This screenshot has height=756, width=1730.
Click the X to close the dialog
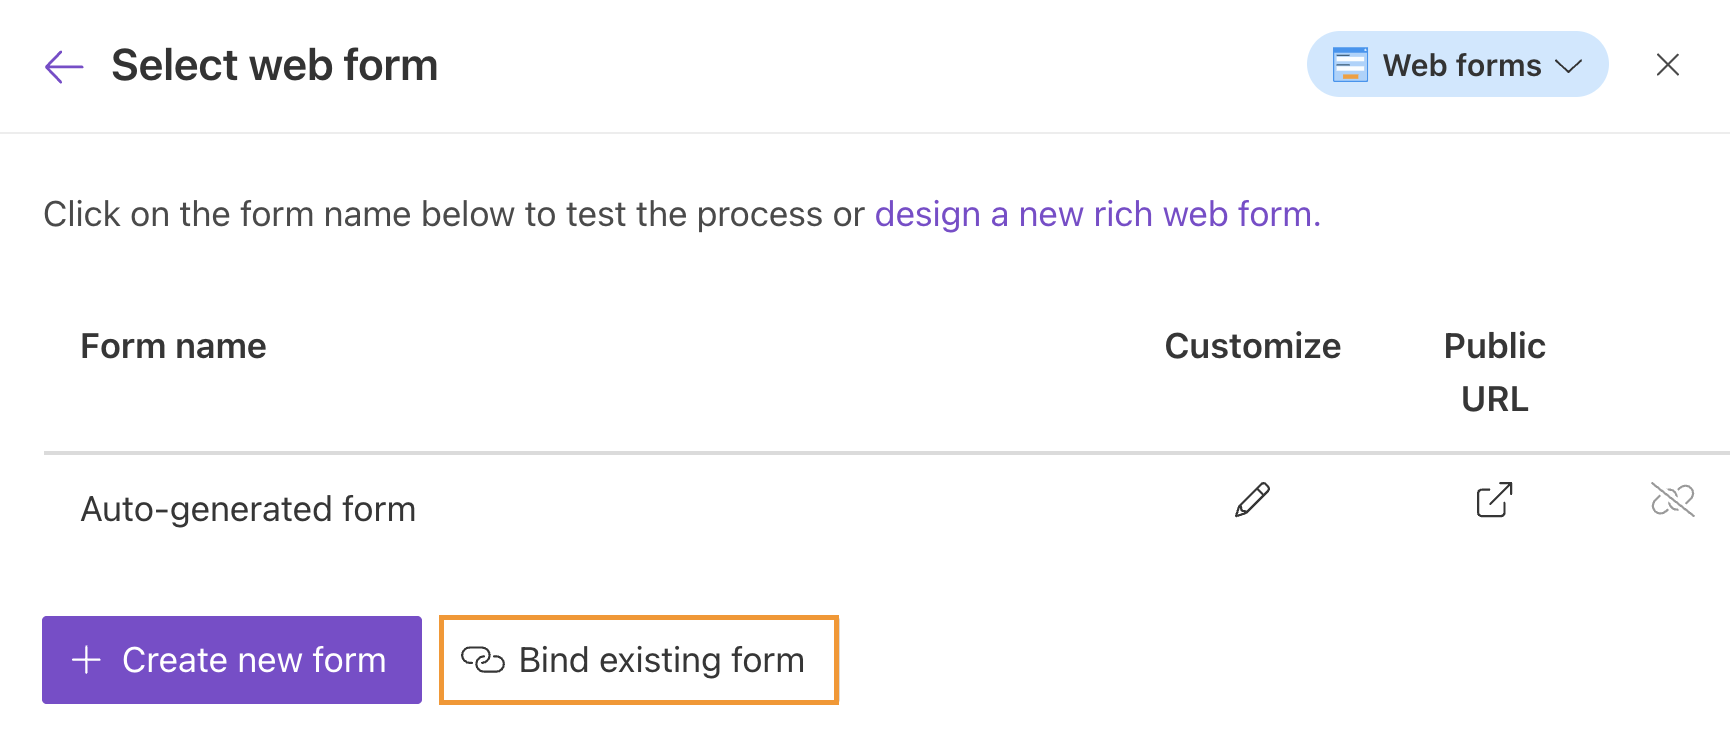(1668, 64)
